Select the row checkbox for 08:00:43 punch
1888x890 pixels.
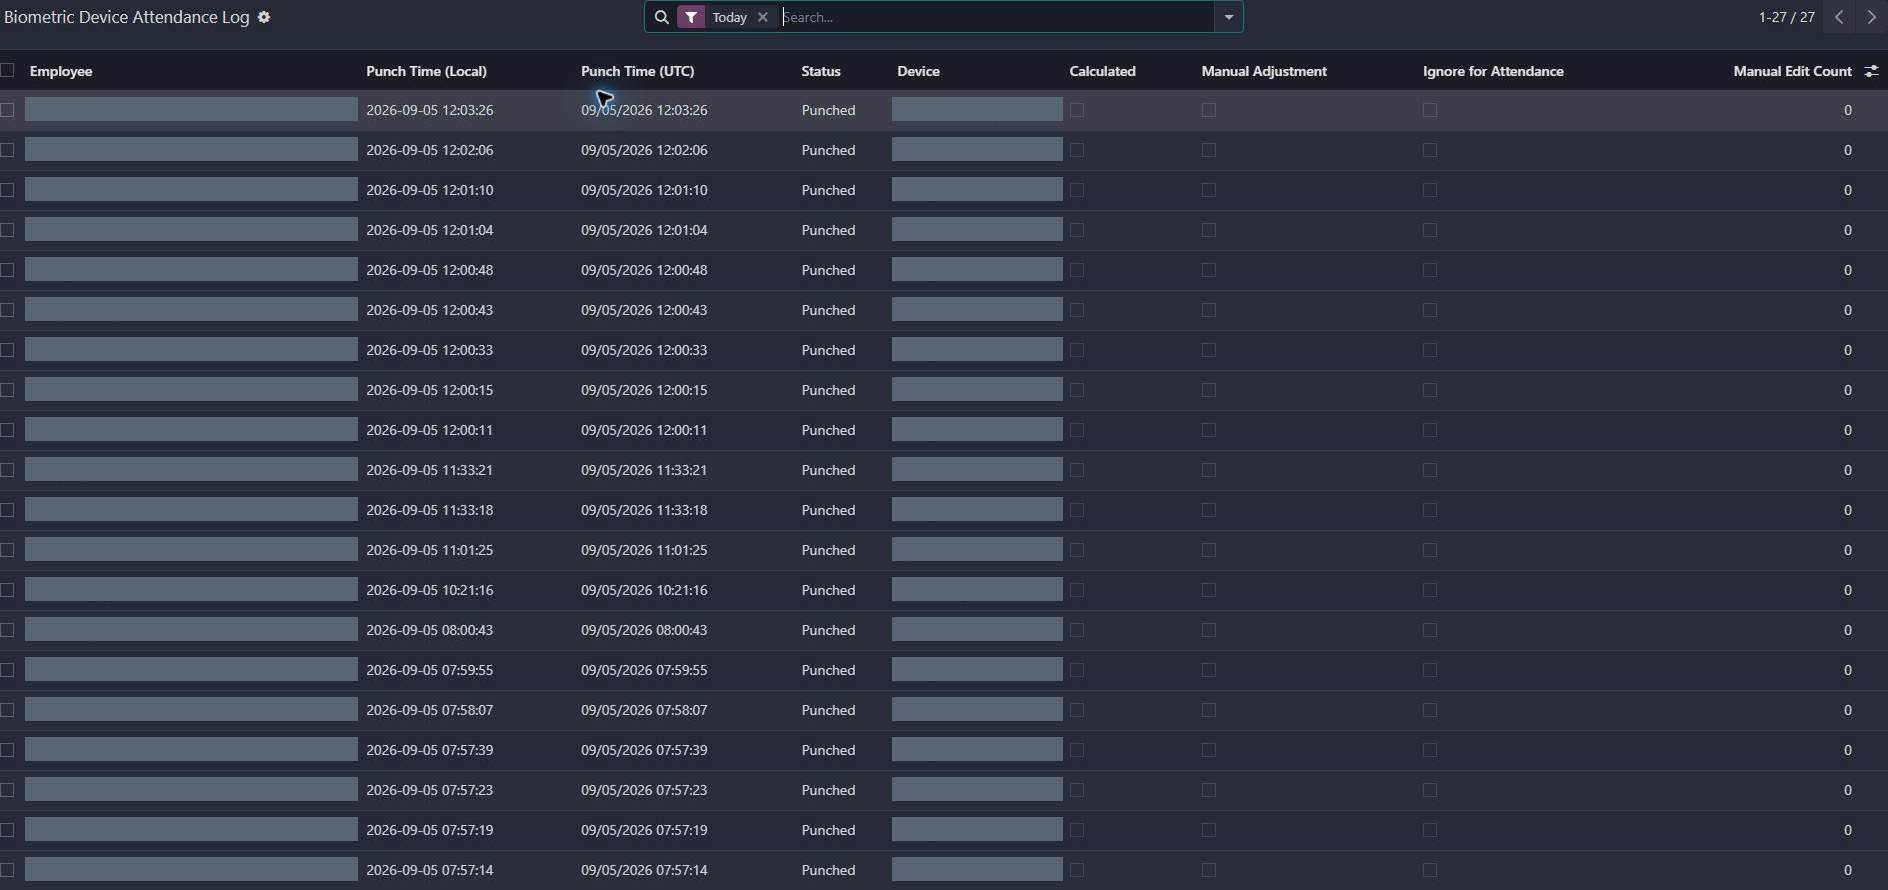8,630
